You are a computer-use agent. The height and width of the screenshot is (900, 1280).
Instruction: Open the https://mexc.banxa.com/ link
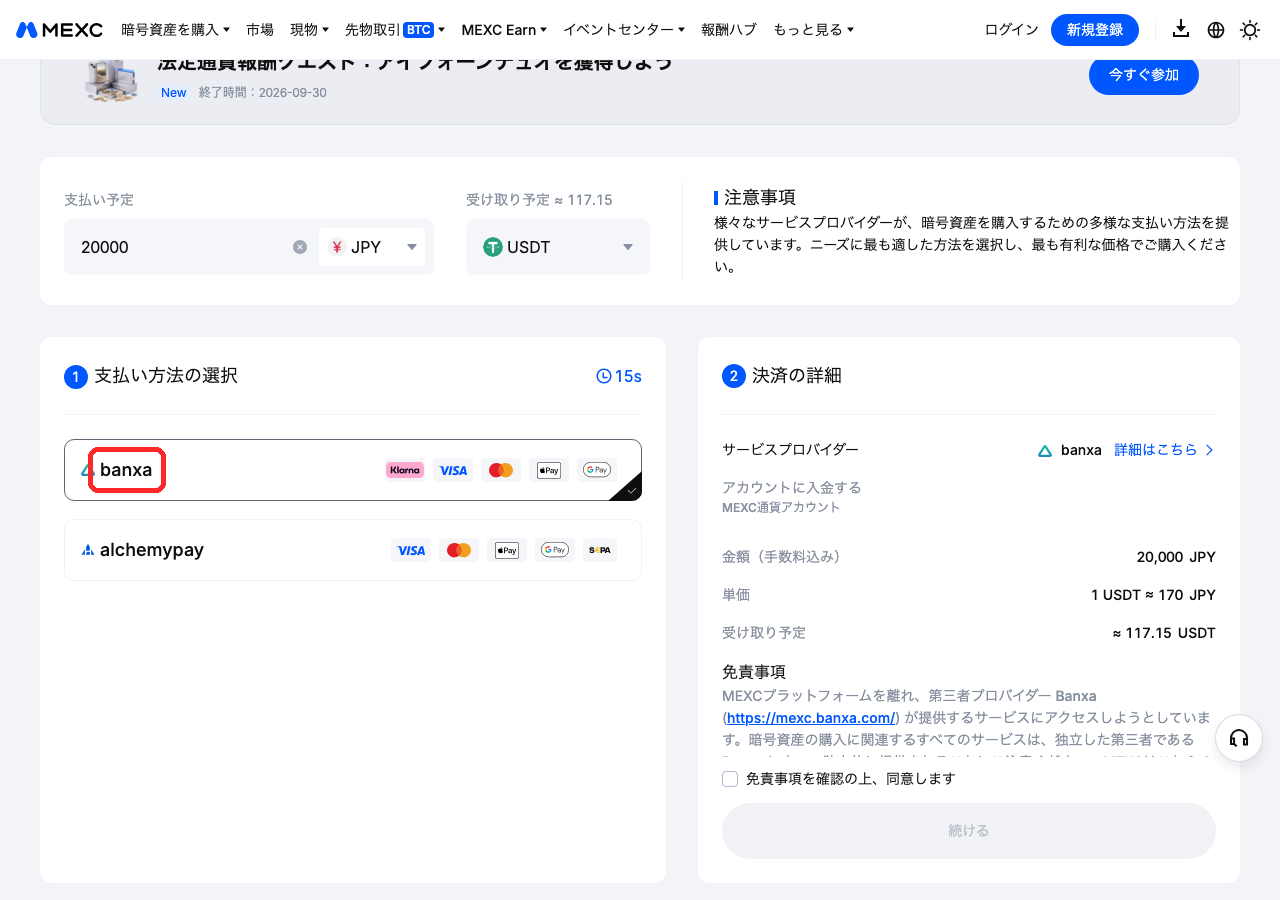(813, 718)
